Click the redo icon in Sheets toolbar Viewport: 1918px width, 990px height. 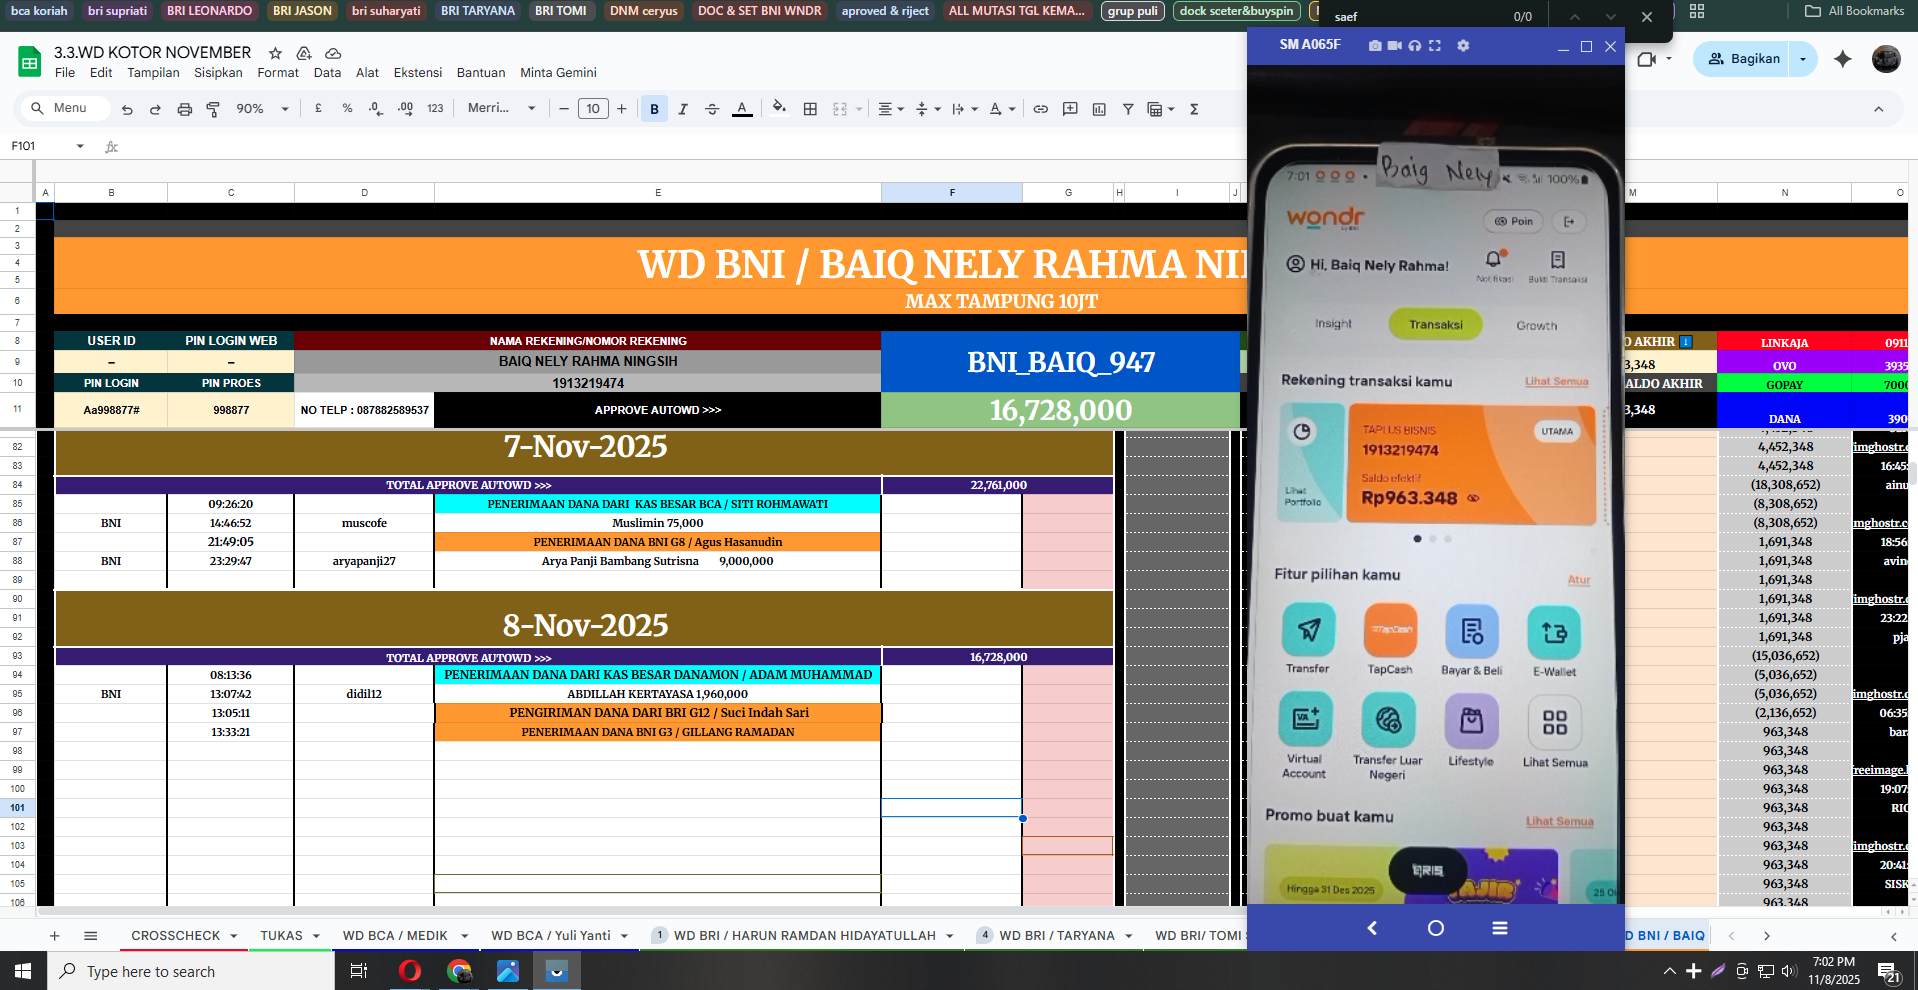pyautogui.click(x=155, y=109)
